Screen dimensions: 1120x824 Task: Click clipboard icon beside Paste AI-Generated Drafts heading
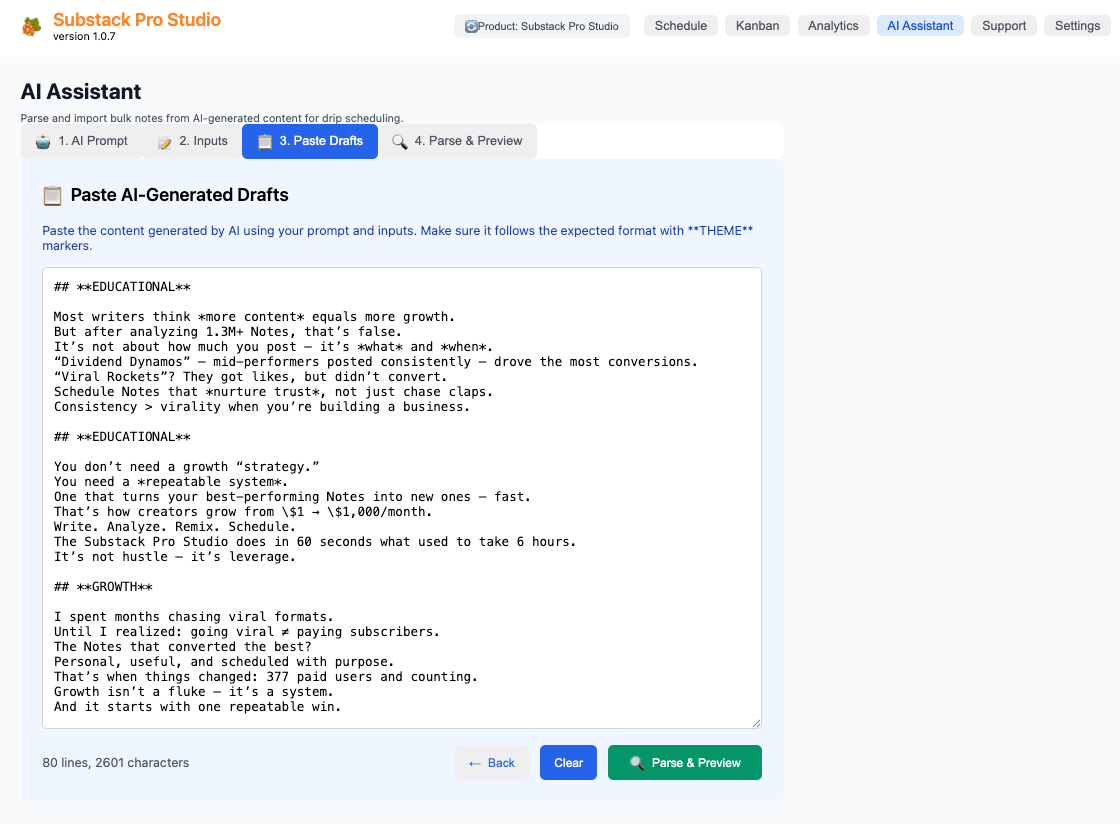coord(52,195)
